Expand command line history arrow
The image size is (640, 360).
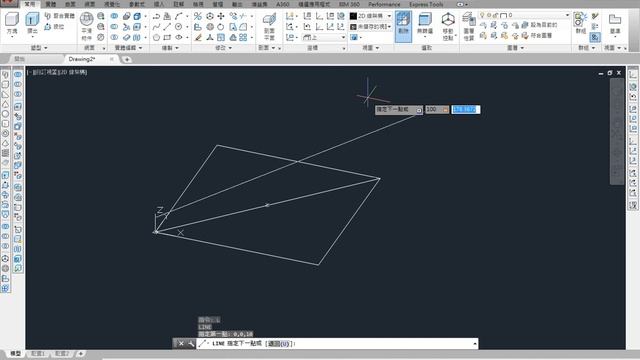coord(475,344)
